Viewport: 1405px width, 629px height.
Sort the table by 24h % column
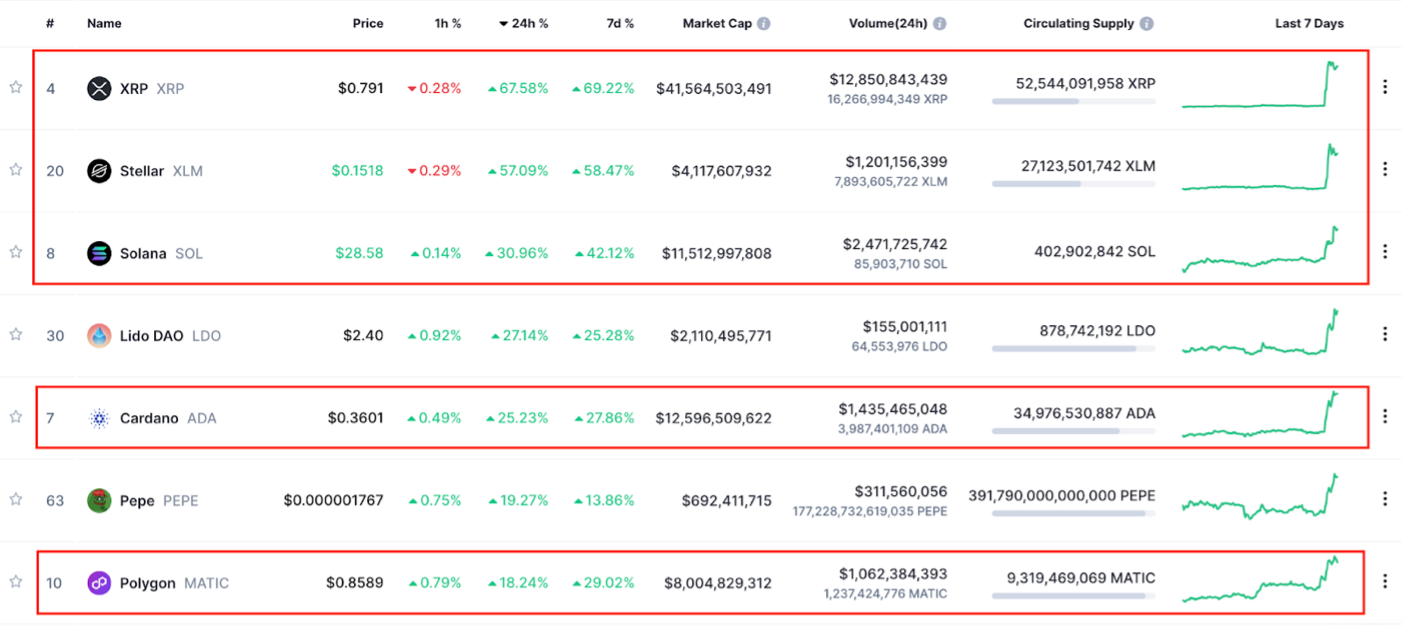click(524, 23)
